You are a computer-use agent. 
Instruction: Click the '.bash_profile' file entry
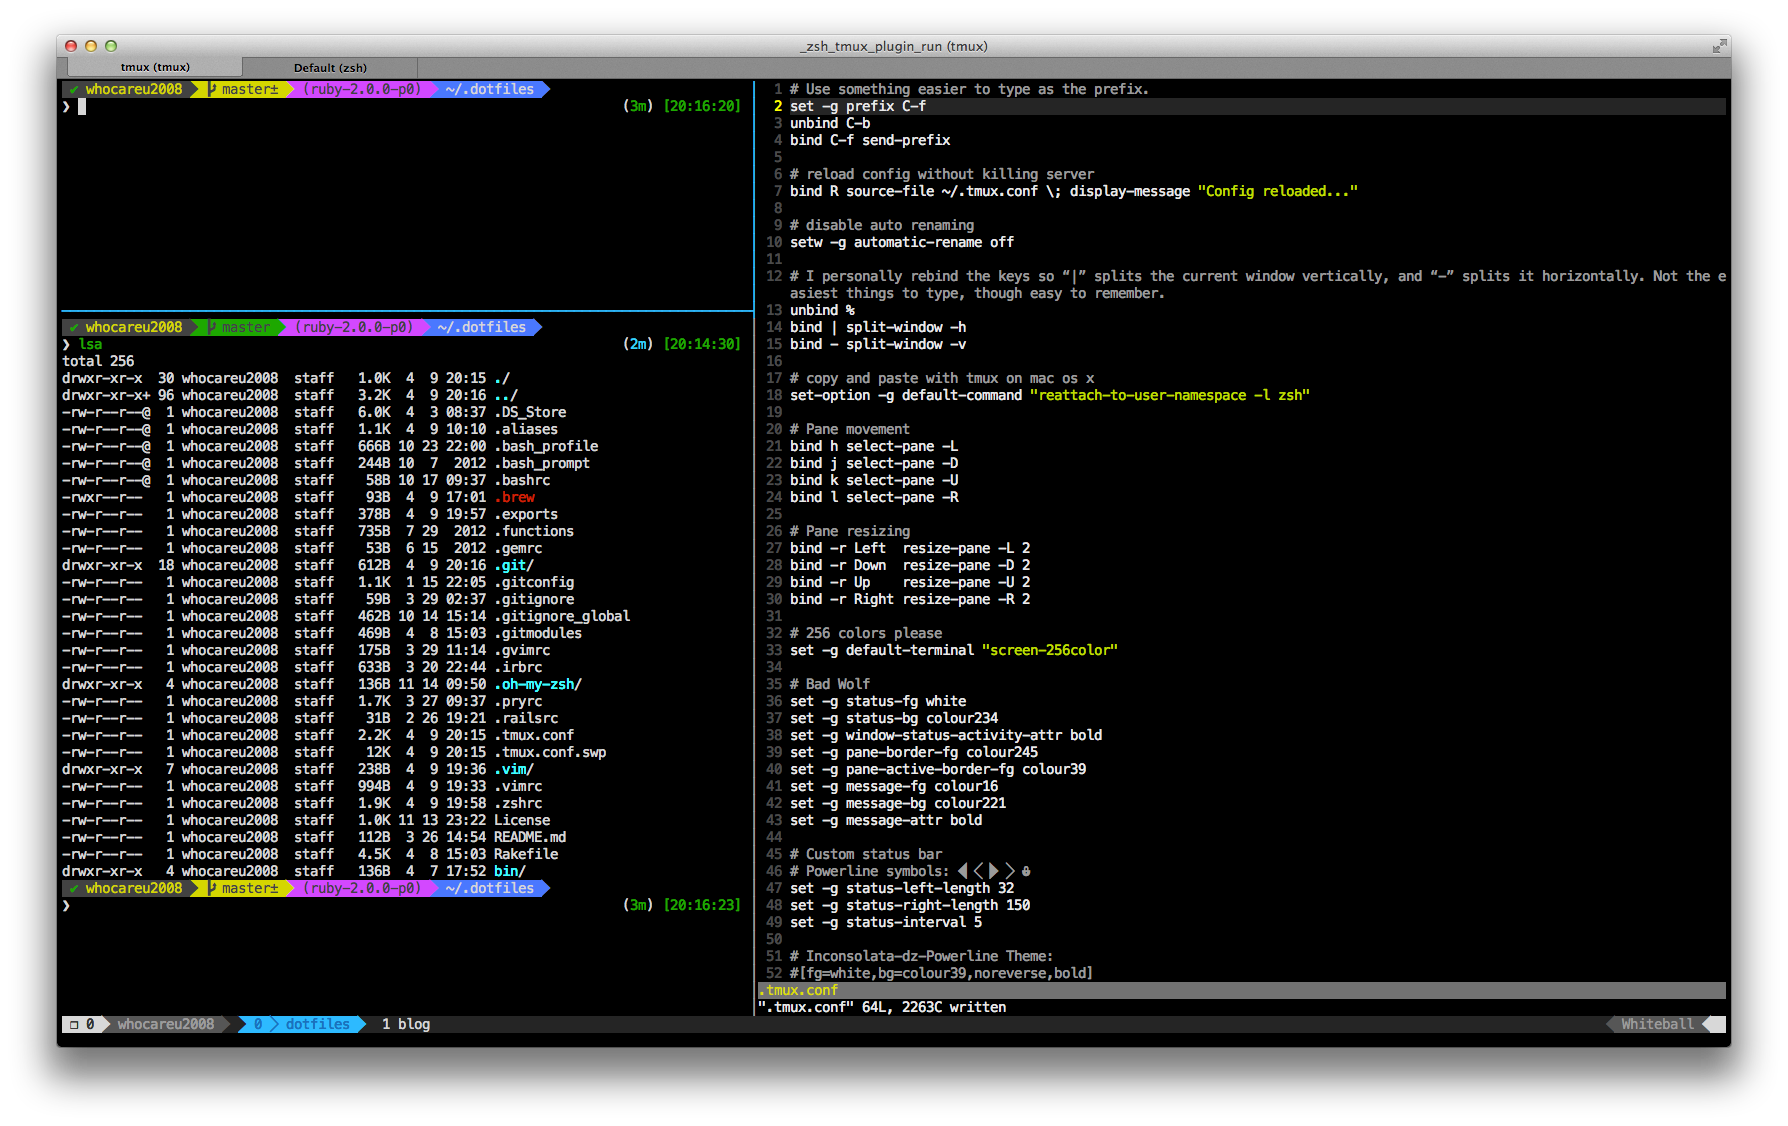[546, 446]
